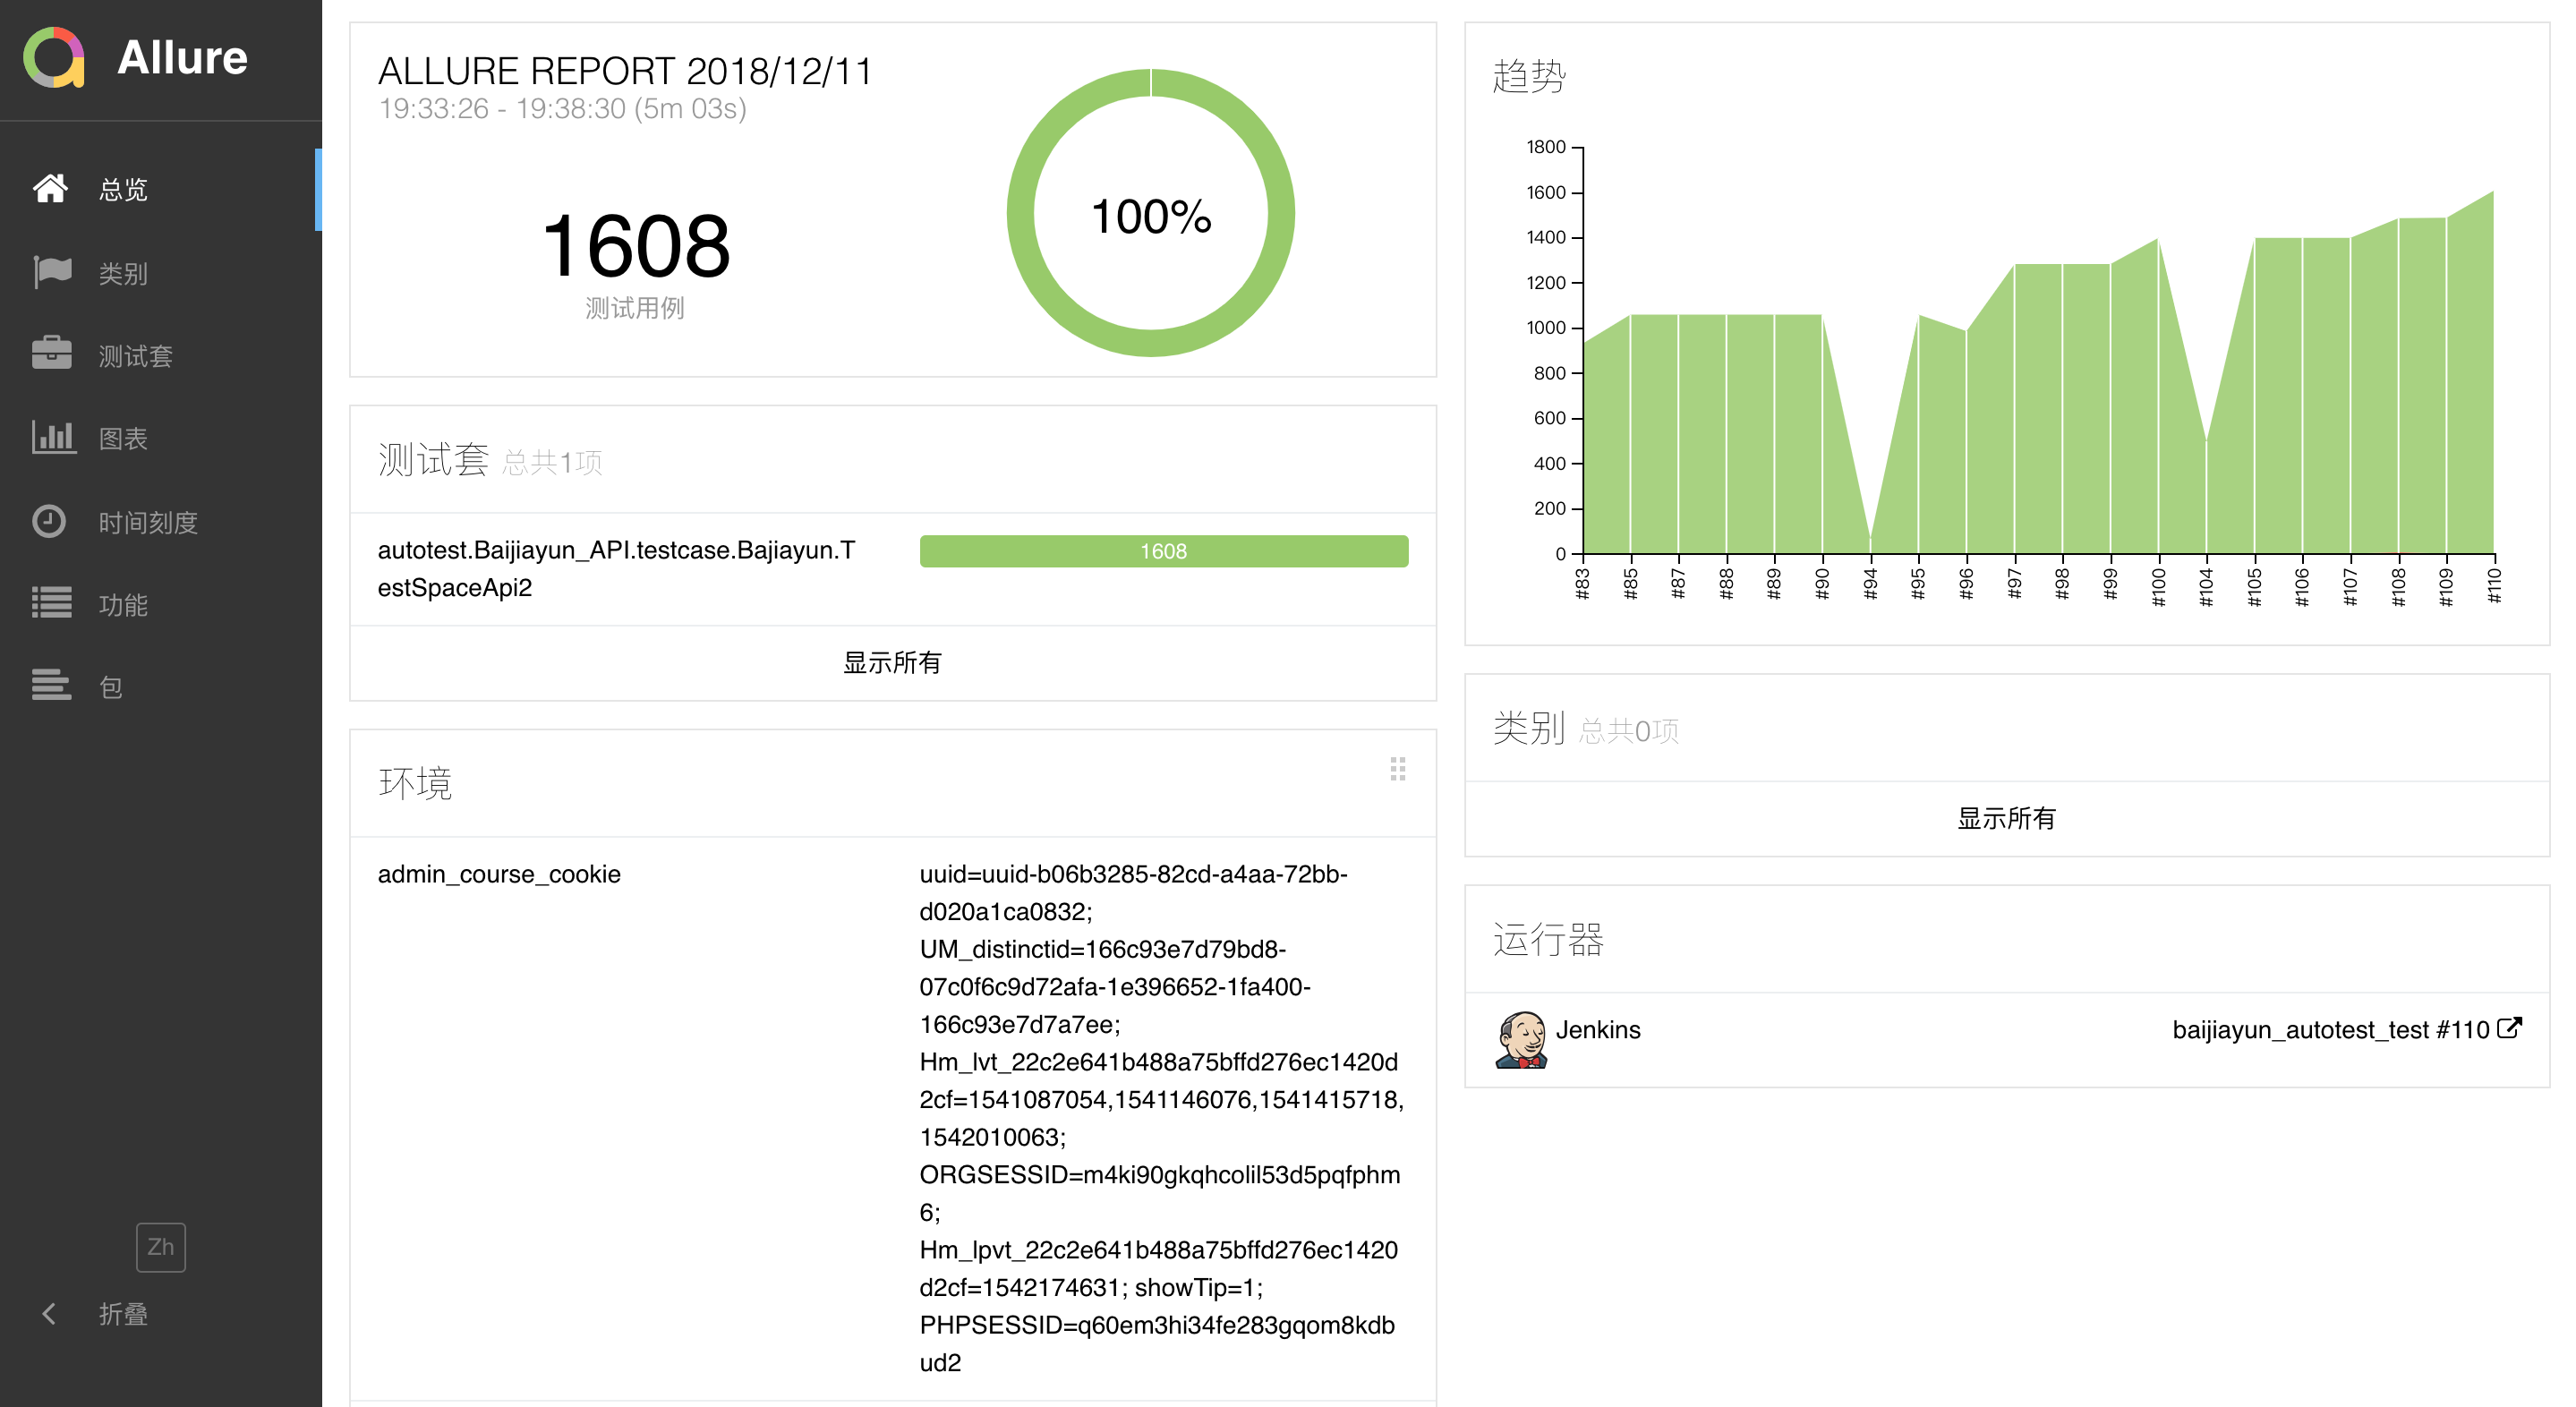Open baijiayun_autotest_test #110 link

click(x=2330, y=1030)
